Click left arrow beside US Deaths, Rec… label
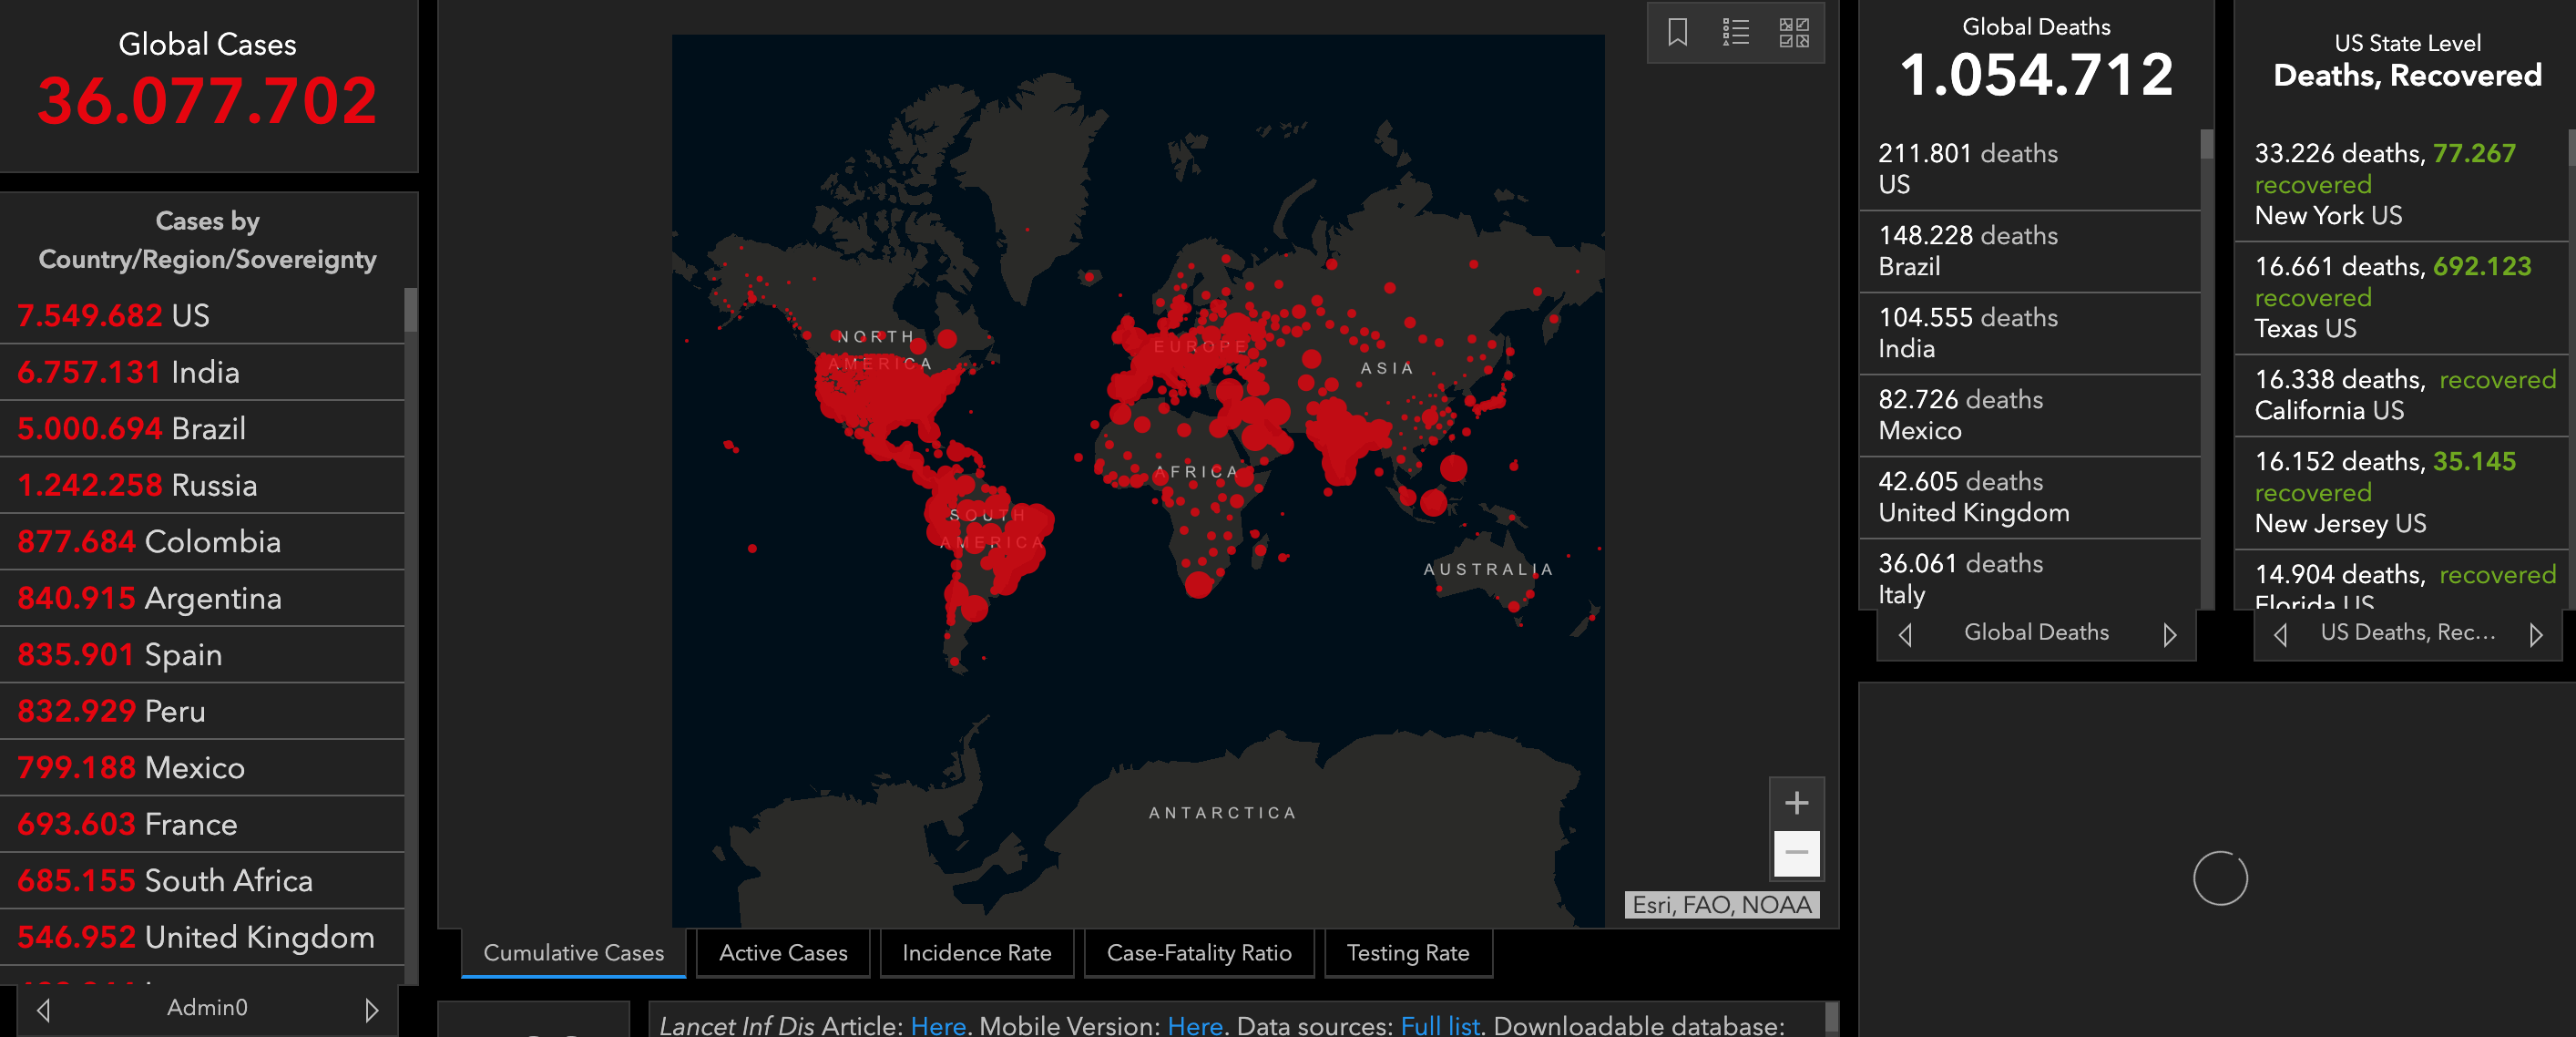 pos(2280,635)
